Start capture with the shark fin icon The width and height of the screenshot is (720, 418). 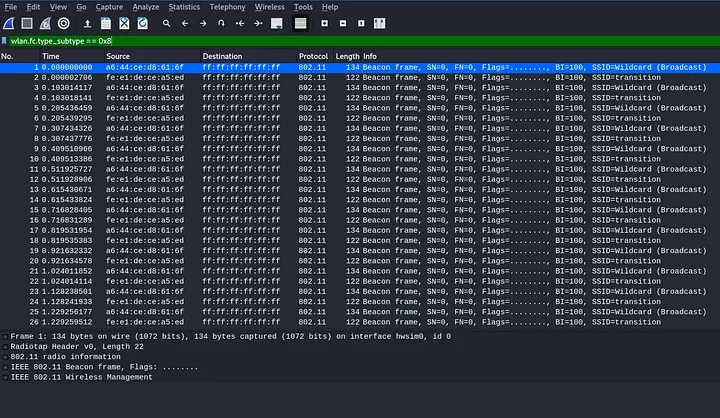click(x=9, y=22)
